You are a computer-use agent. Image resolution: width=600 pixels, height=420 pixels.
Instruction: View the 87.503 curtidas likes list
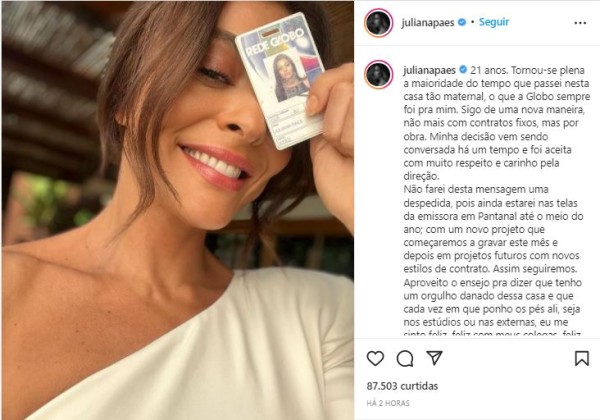[402, 386]
